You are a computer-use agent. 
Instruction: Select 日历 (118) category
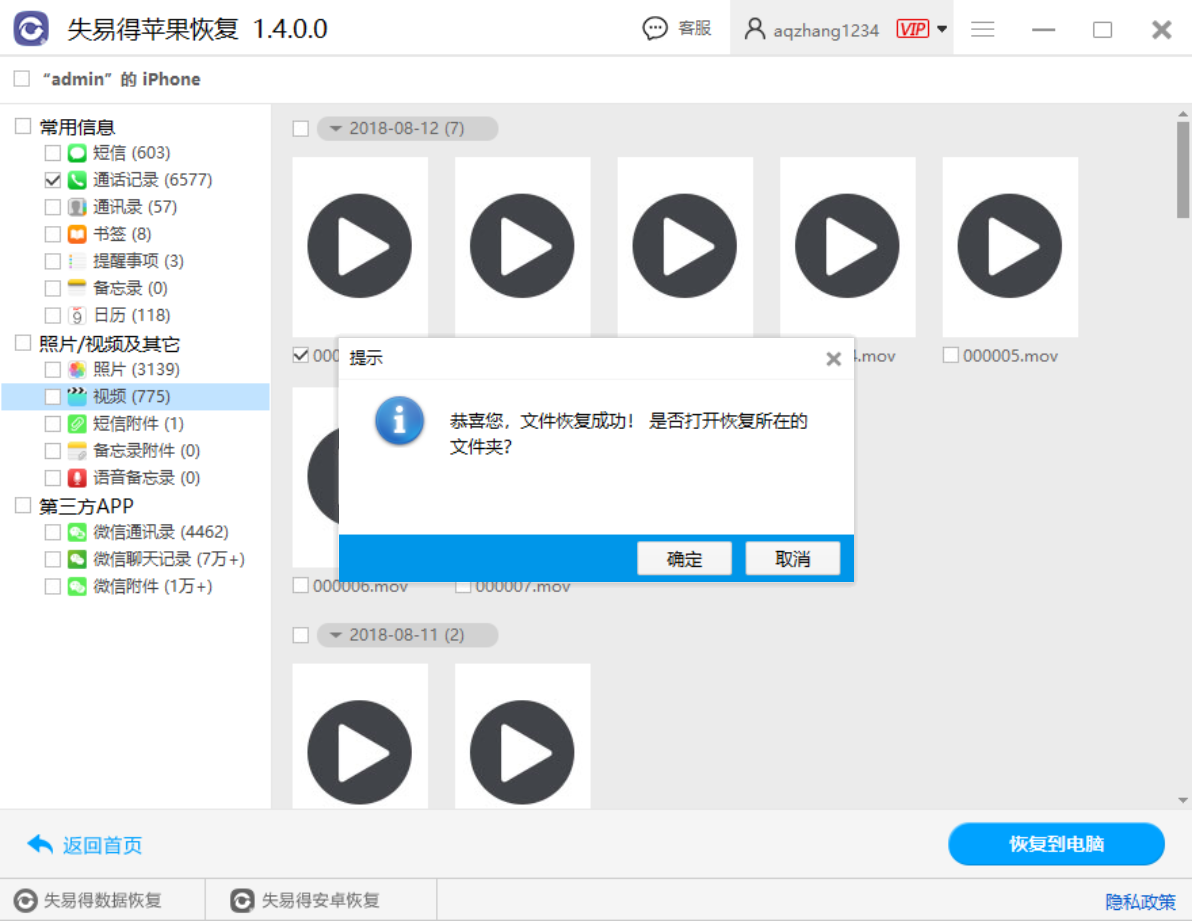(132, 315)
